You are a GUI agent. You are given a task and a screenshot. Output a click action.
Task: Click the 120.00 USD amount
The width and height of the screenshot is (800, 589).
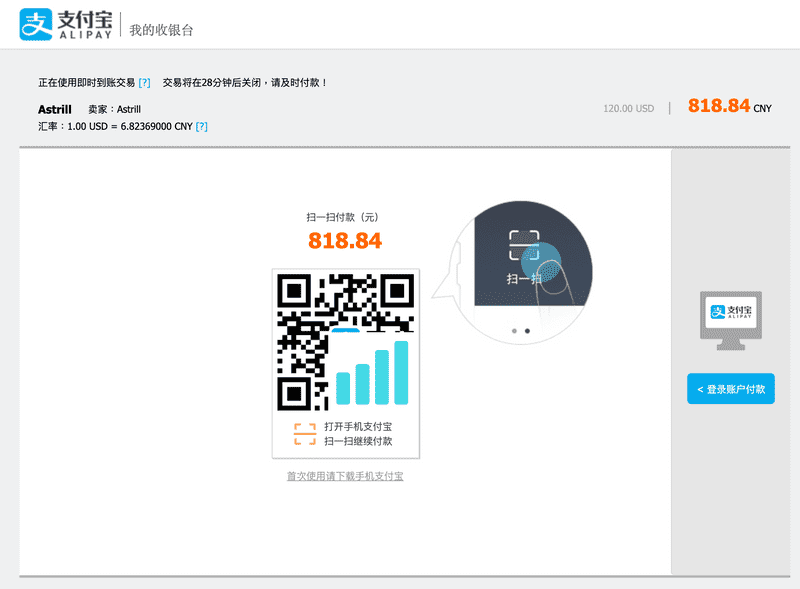(x=629, y=108)
